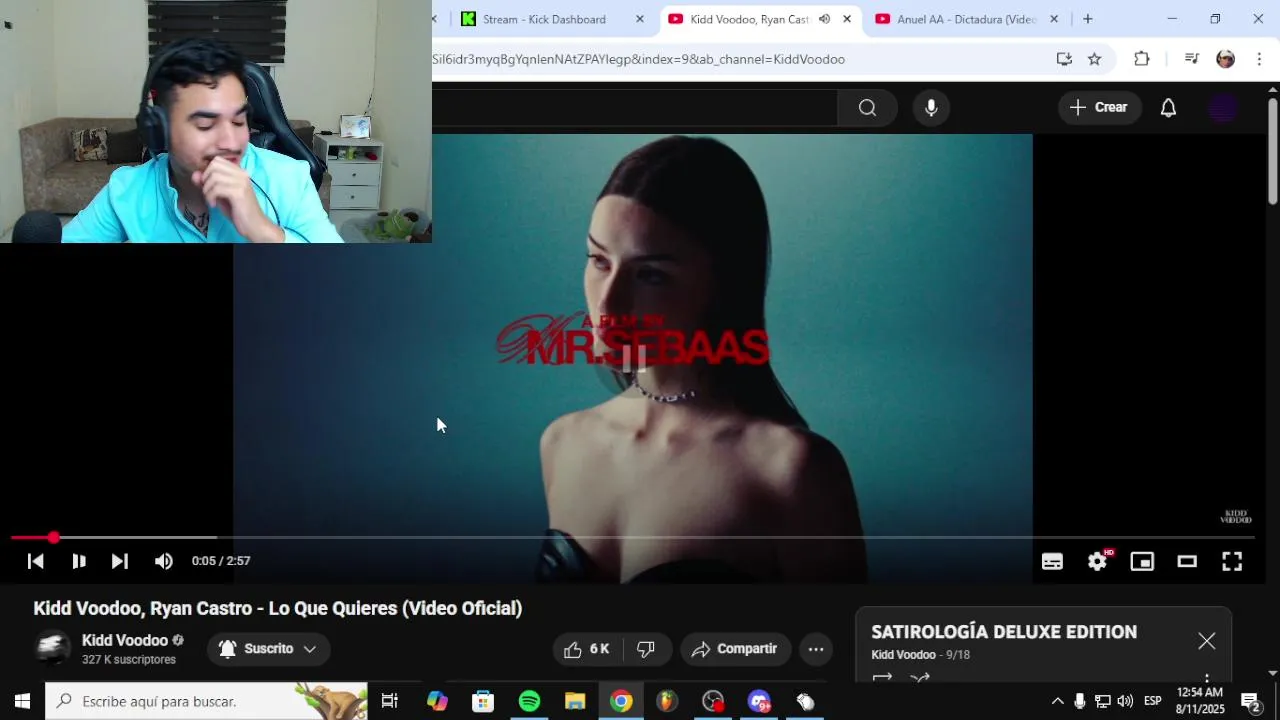Viewport: 1280px width, 720px height.
Task: Open File Explorer from taskbar
Action: [575, 701]
